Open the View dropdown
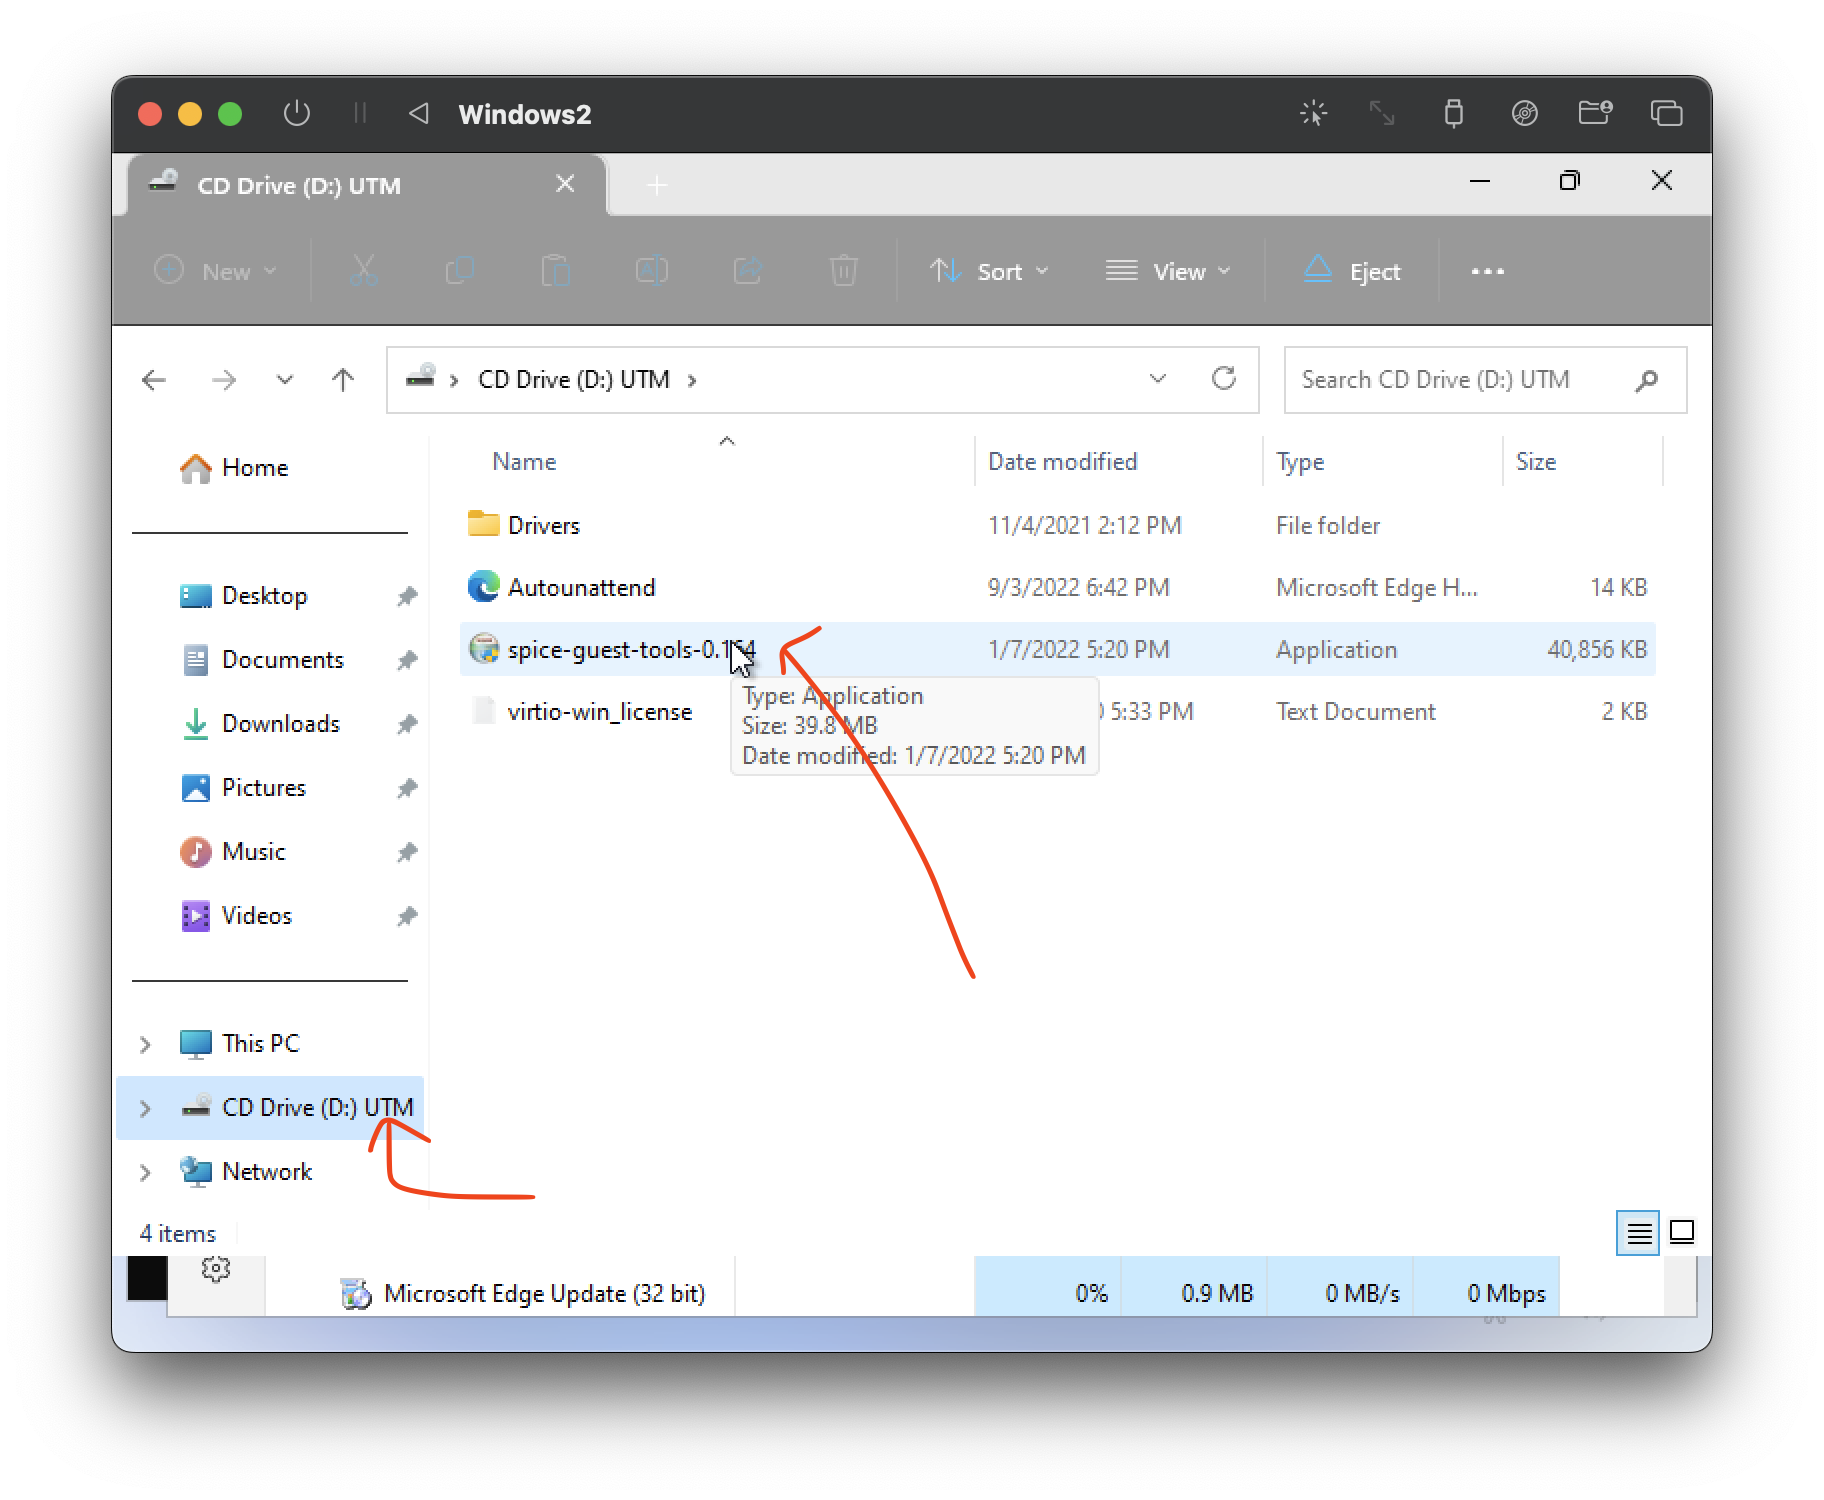The image size is (1824, 1500). (1168, 271)
